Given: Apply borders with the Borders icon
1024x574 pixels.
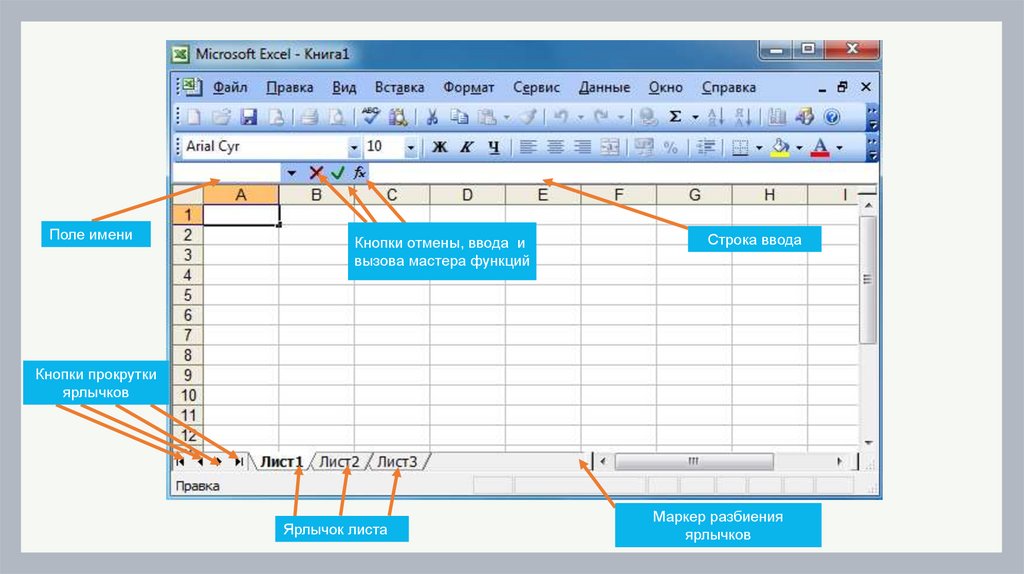Looking at the screenshot, I should pos(740,148).
